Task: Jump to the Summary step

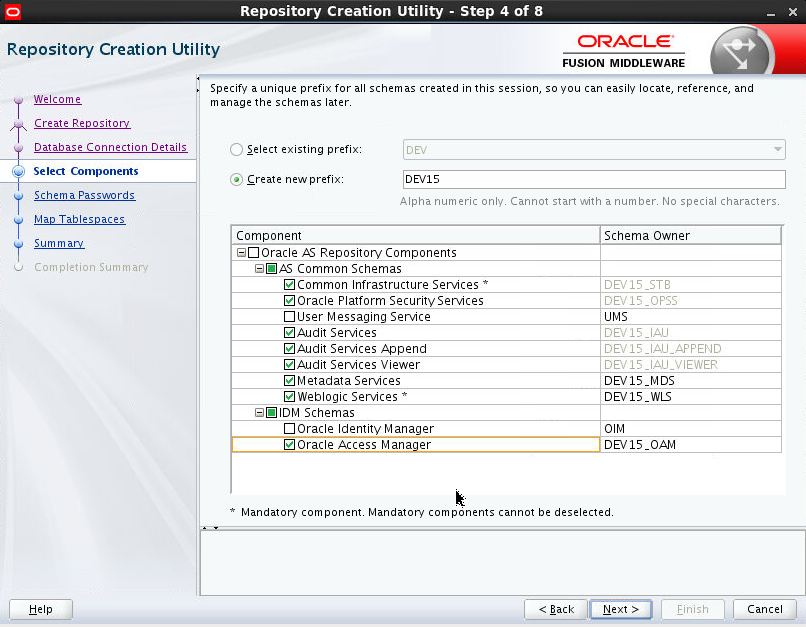Action: point(59,243)
